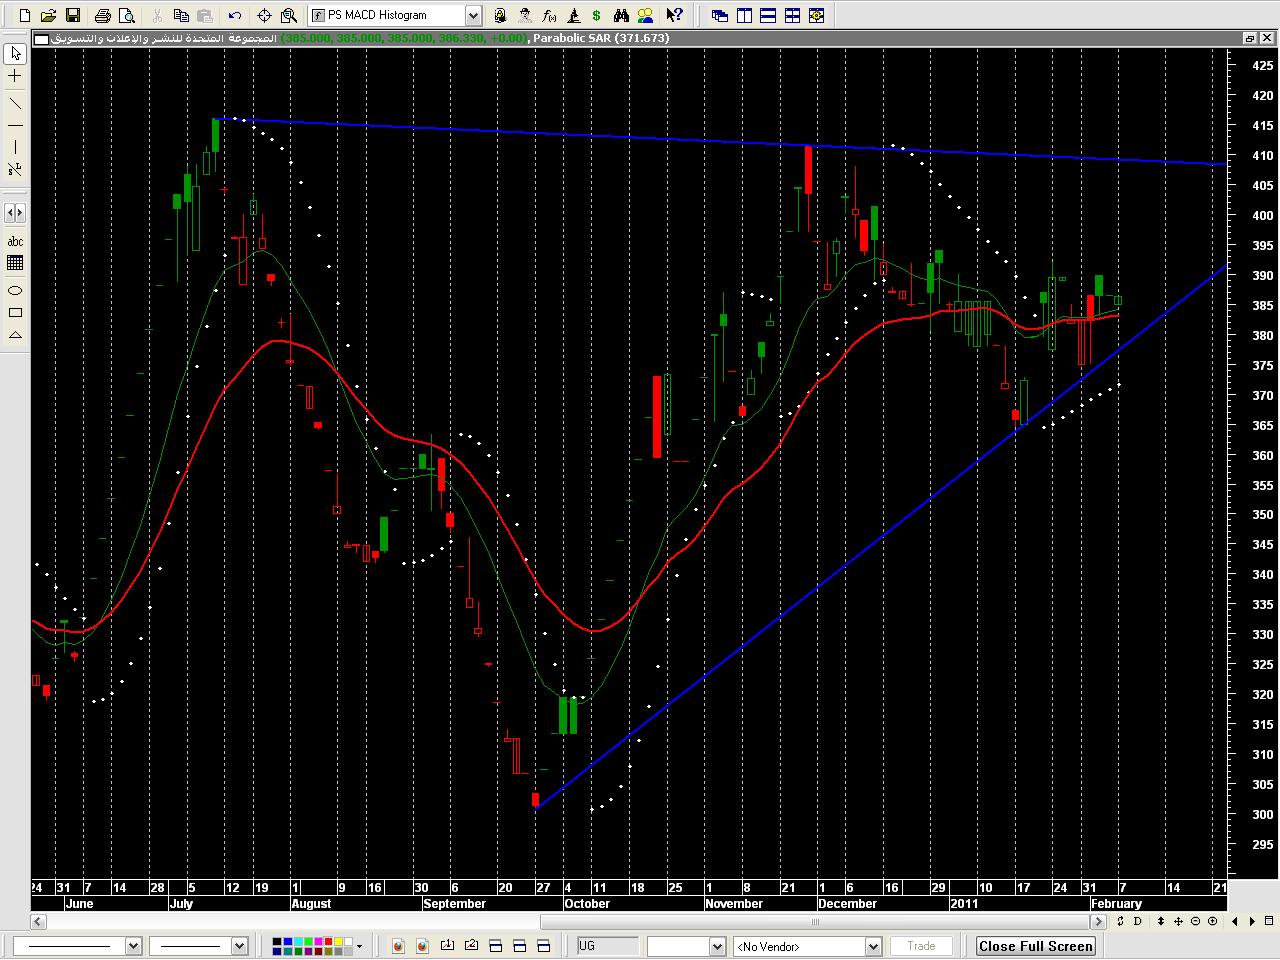Cascade the chart windows

(x=720, y=15)
